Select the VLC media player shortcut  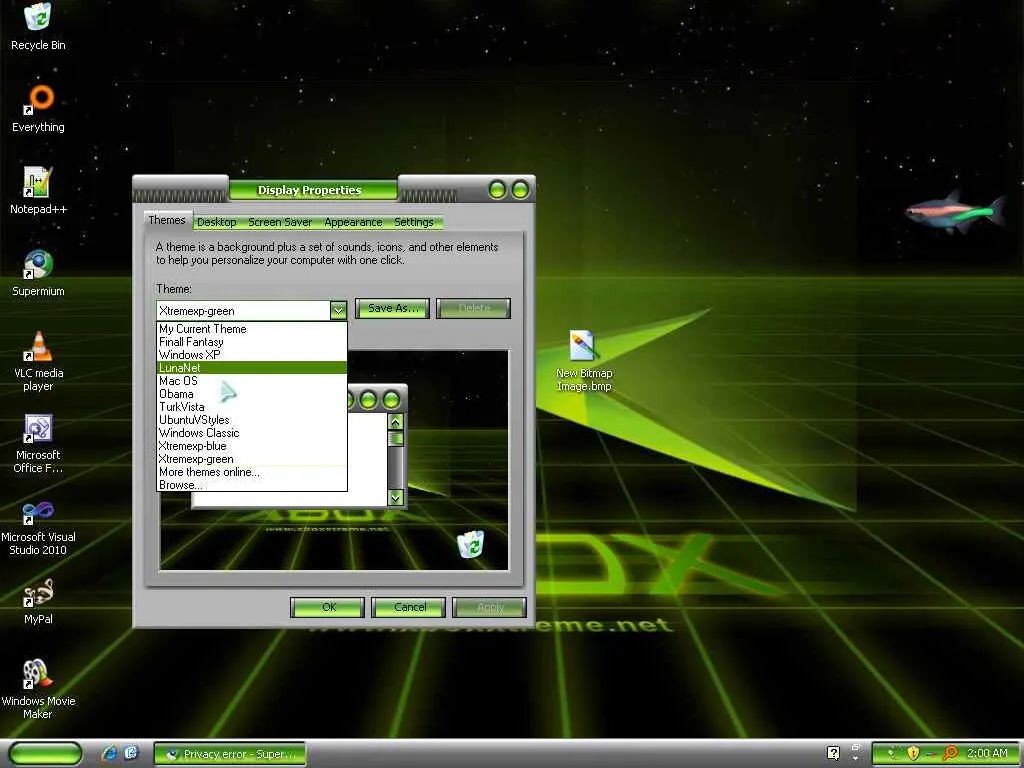38,361
